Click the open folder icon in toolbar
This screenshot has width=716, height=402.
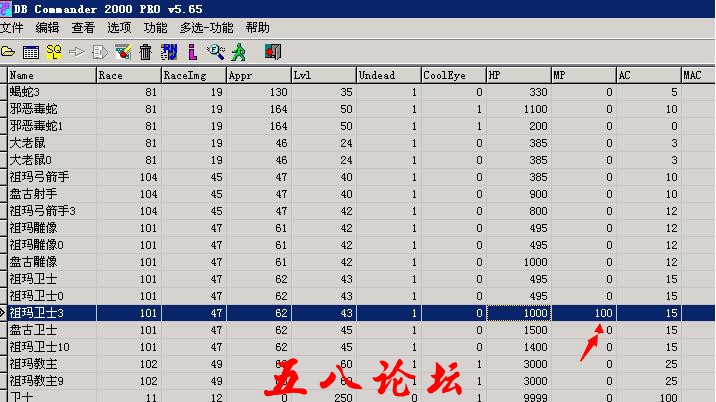click(x=8, y=50)
